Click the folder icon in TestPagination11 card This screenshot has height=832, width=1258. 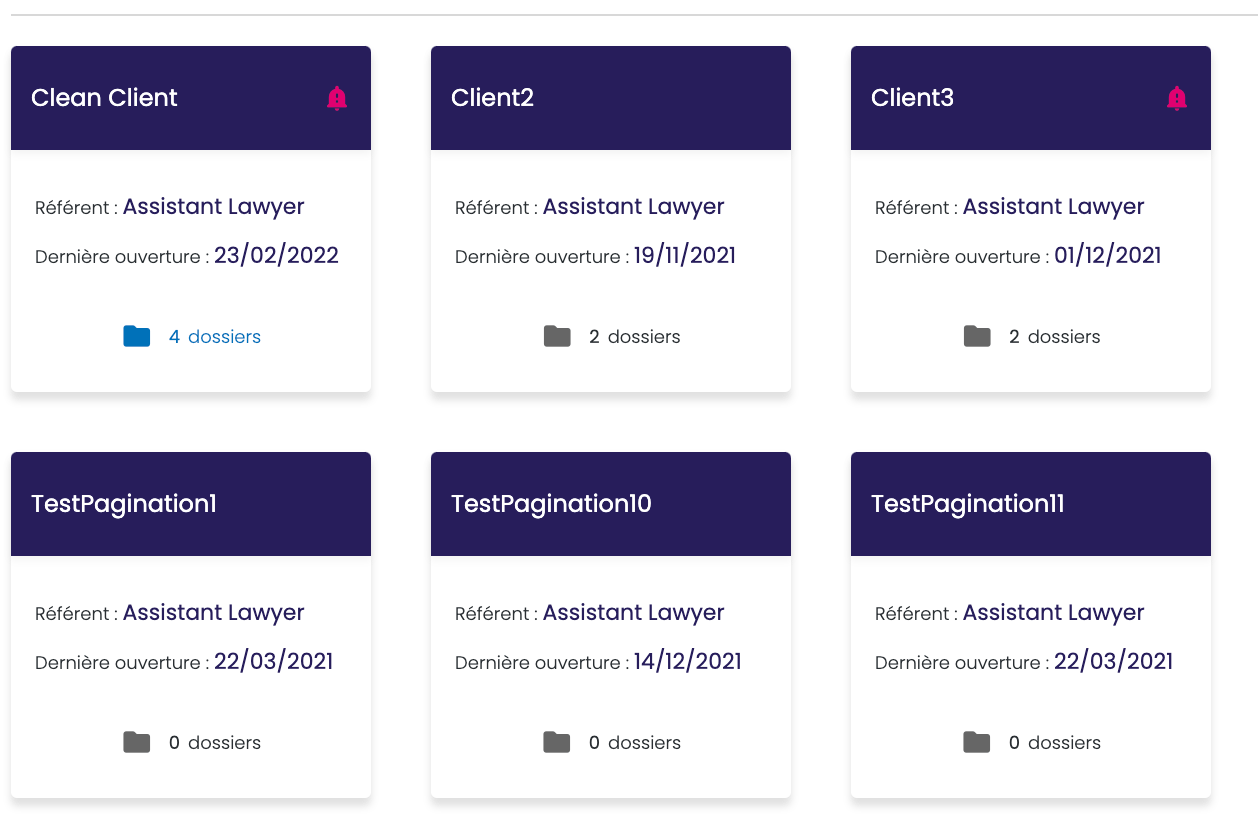[977, 743]
